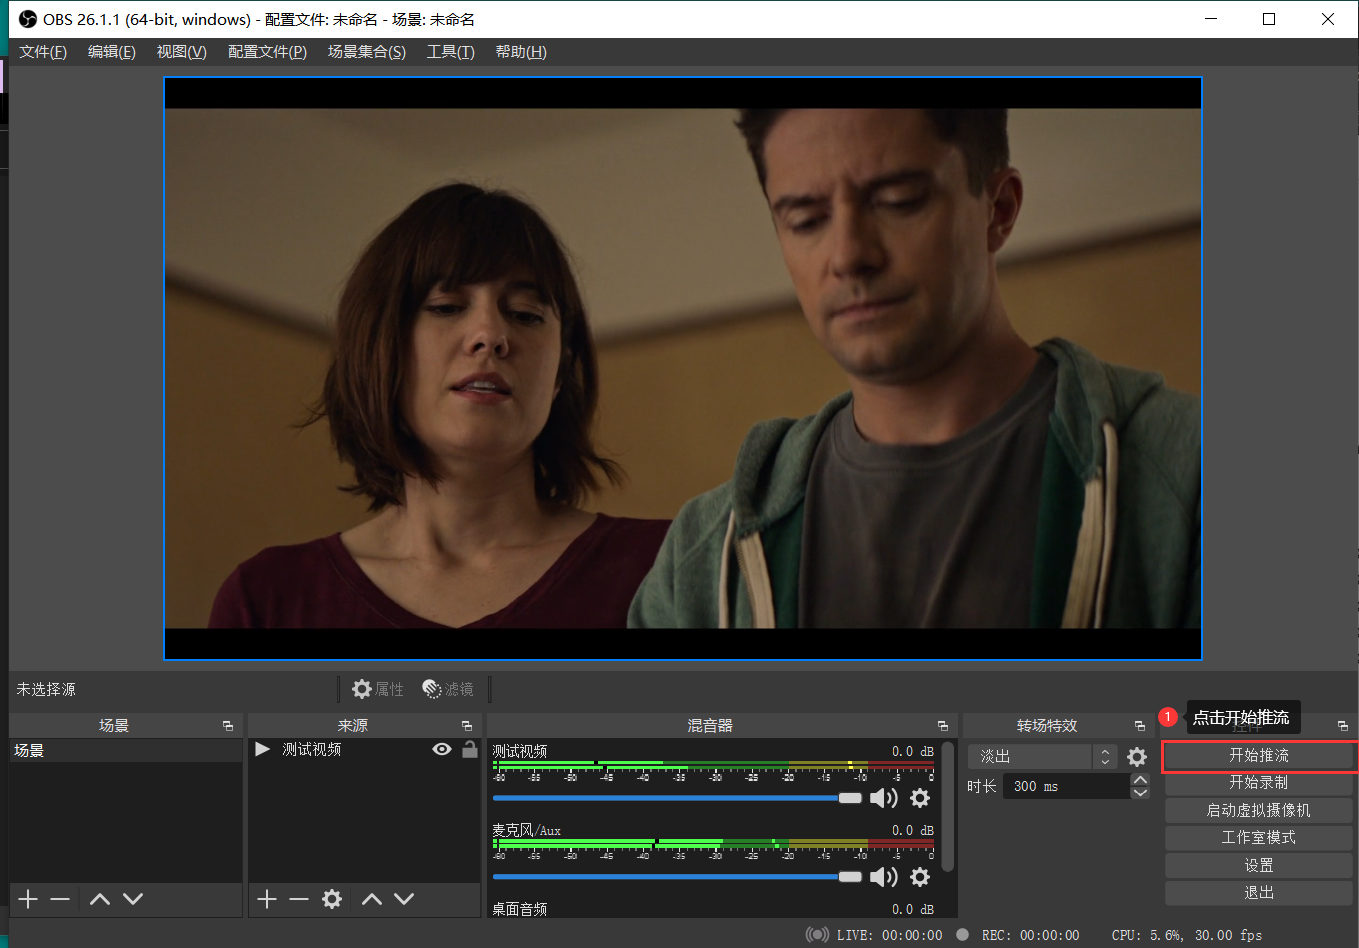Pop out the 场景 dock panel

(228, 726)
